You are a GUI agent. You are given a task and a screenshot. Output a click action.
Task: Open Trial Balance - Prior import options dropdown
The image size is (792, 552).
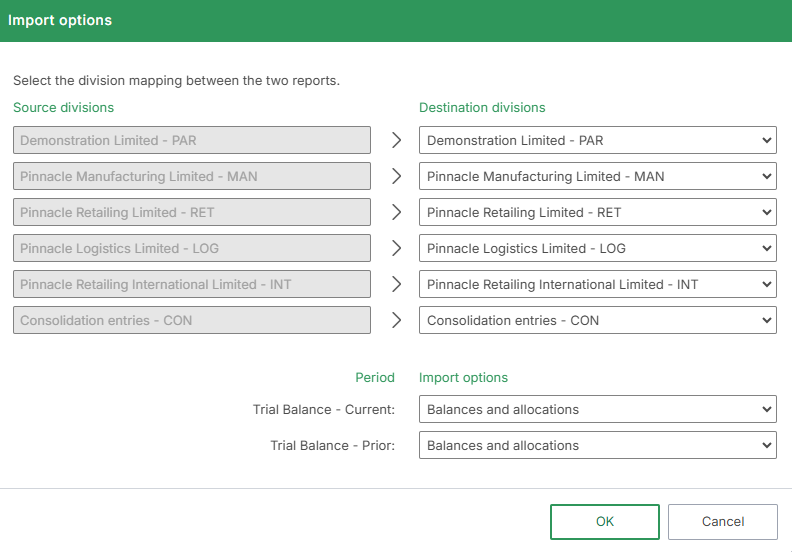click(597, 445)
